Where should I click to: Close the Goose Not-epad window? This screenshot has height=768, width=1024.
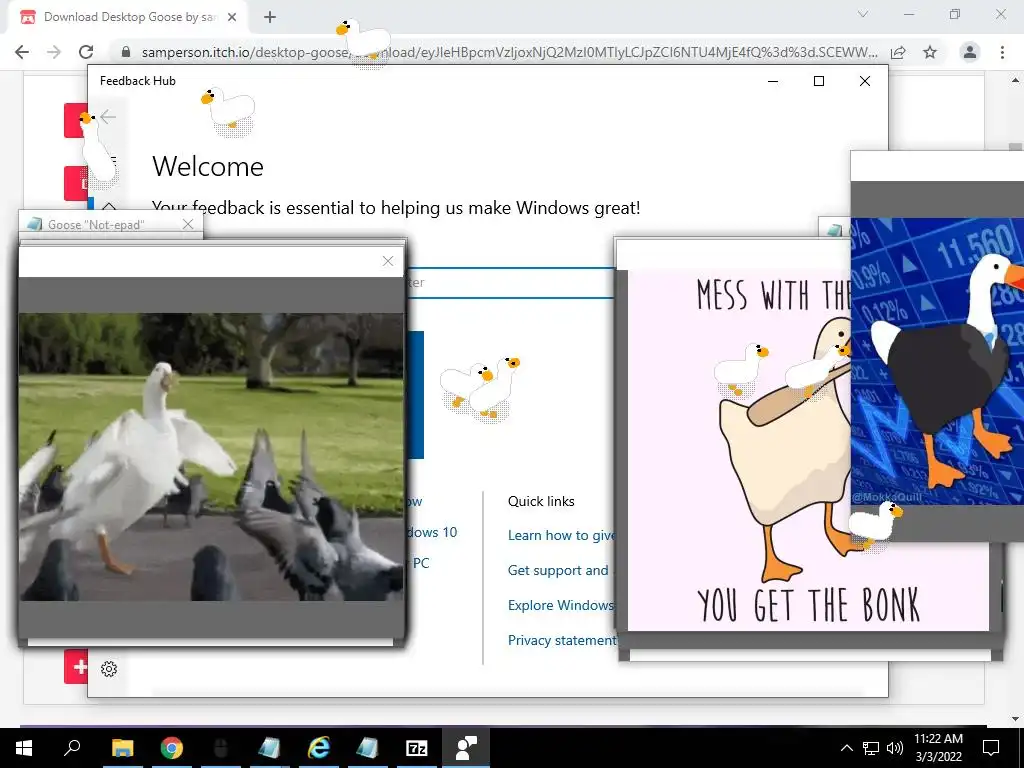tap(188, 224)
